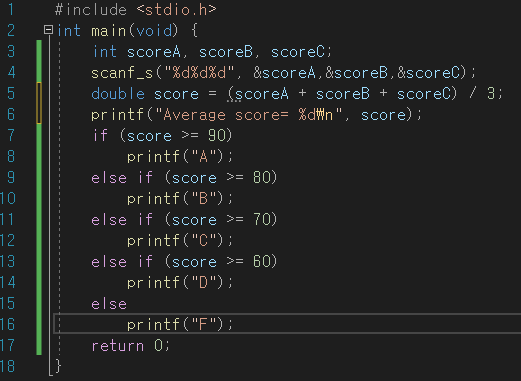Click printf("A") statement
Image resolution: width=521 pixels, height=381 pixels.
180,157
